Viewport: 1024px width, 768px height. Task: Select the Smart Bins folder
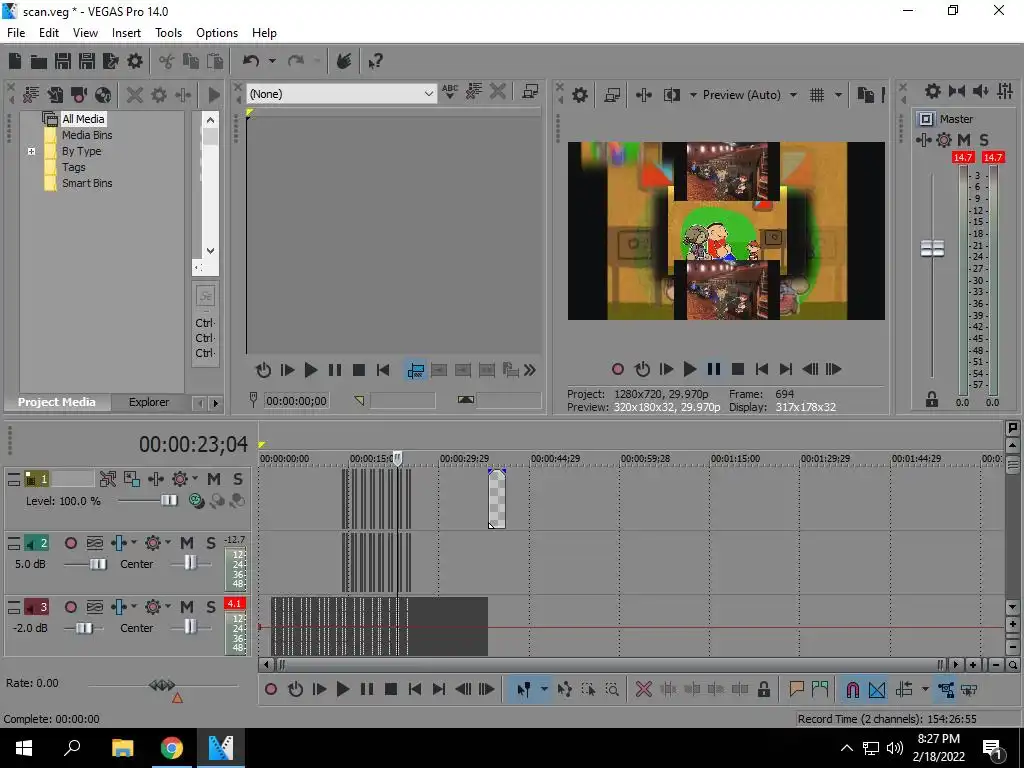pyautogui.click(x=87, y=184)
